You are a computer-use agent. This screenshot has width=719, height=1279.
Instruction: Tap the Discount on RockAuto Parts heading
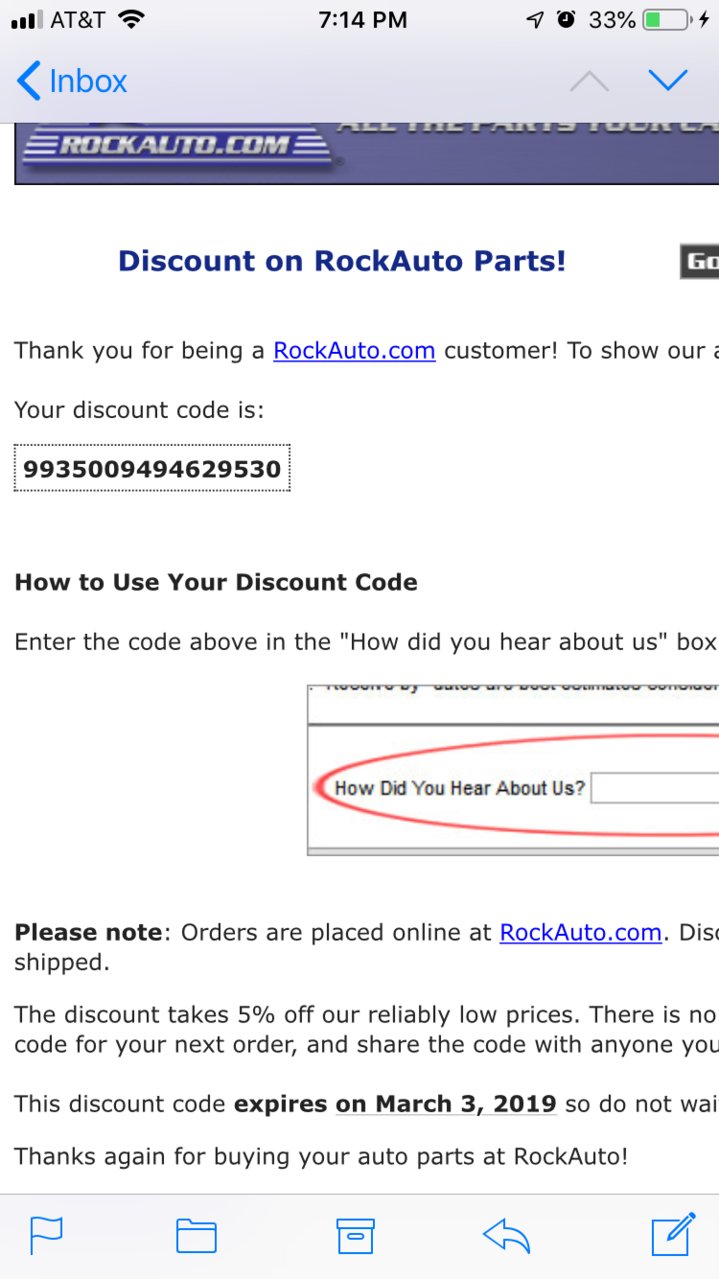342,261
